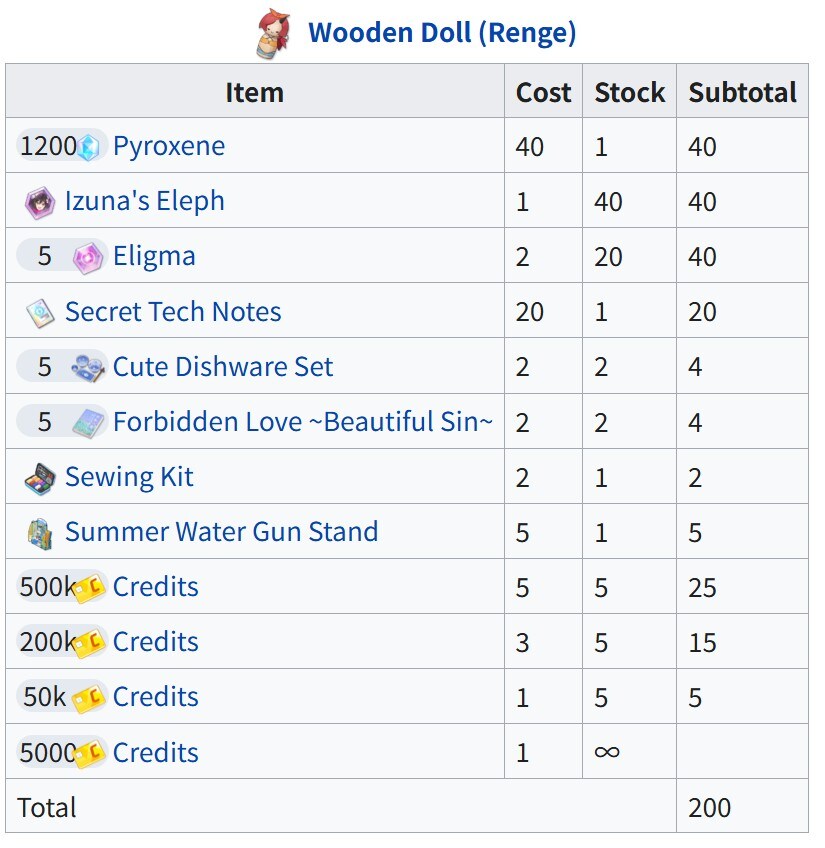Click the Wooden Doll (Renge) icon

(x=272, y=32)
